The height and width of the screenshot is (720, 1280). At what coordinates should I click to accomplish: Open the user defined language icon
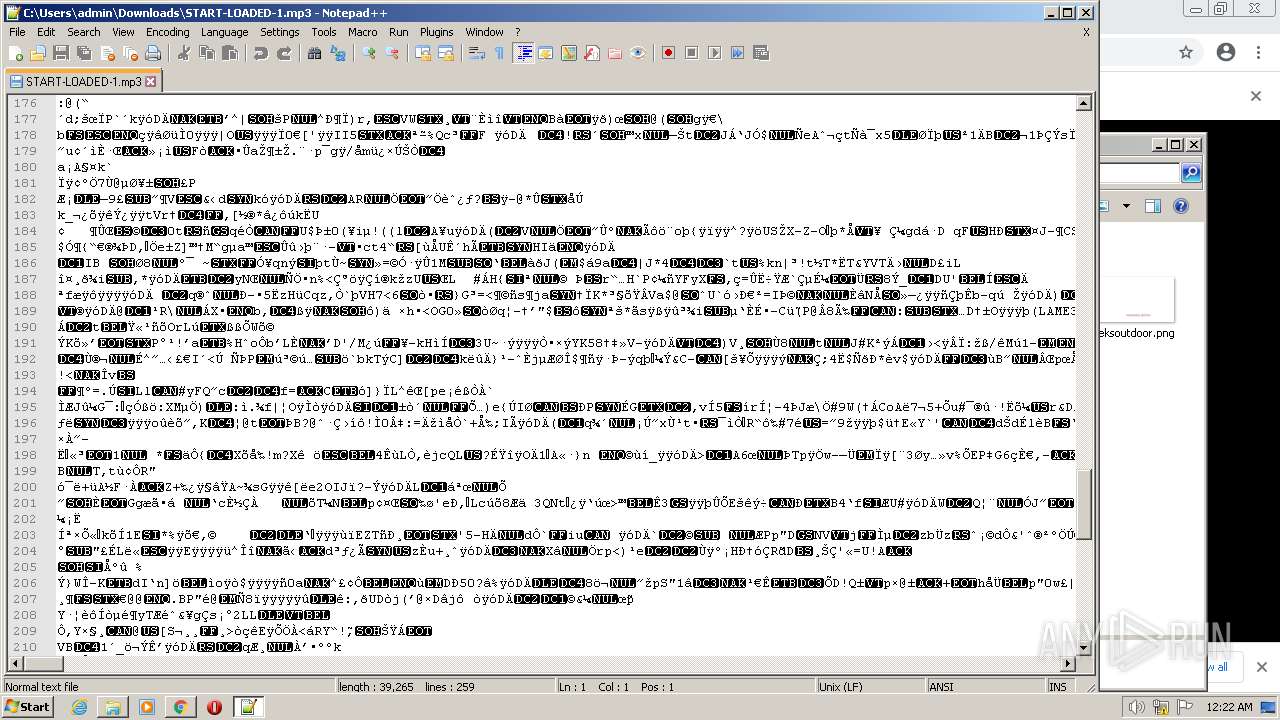pyautogui.click(x=547, y=53)
